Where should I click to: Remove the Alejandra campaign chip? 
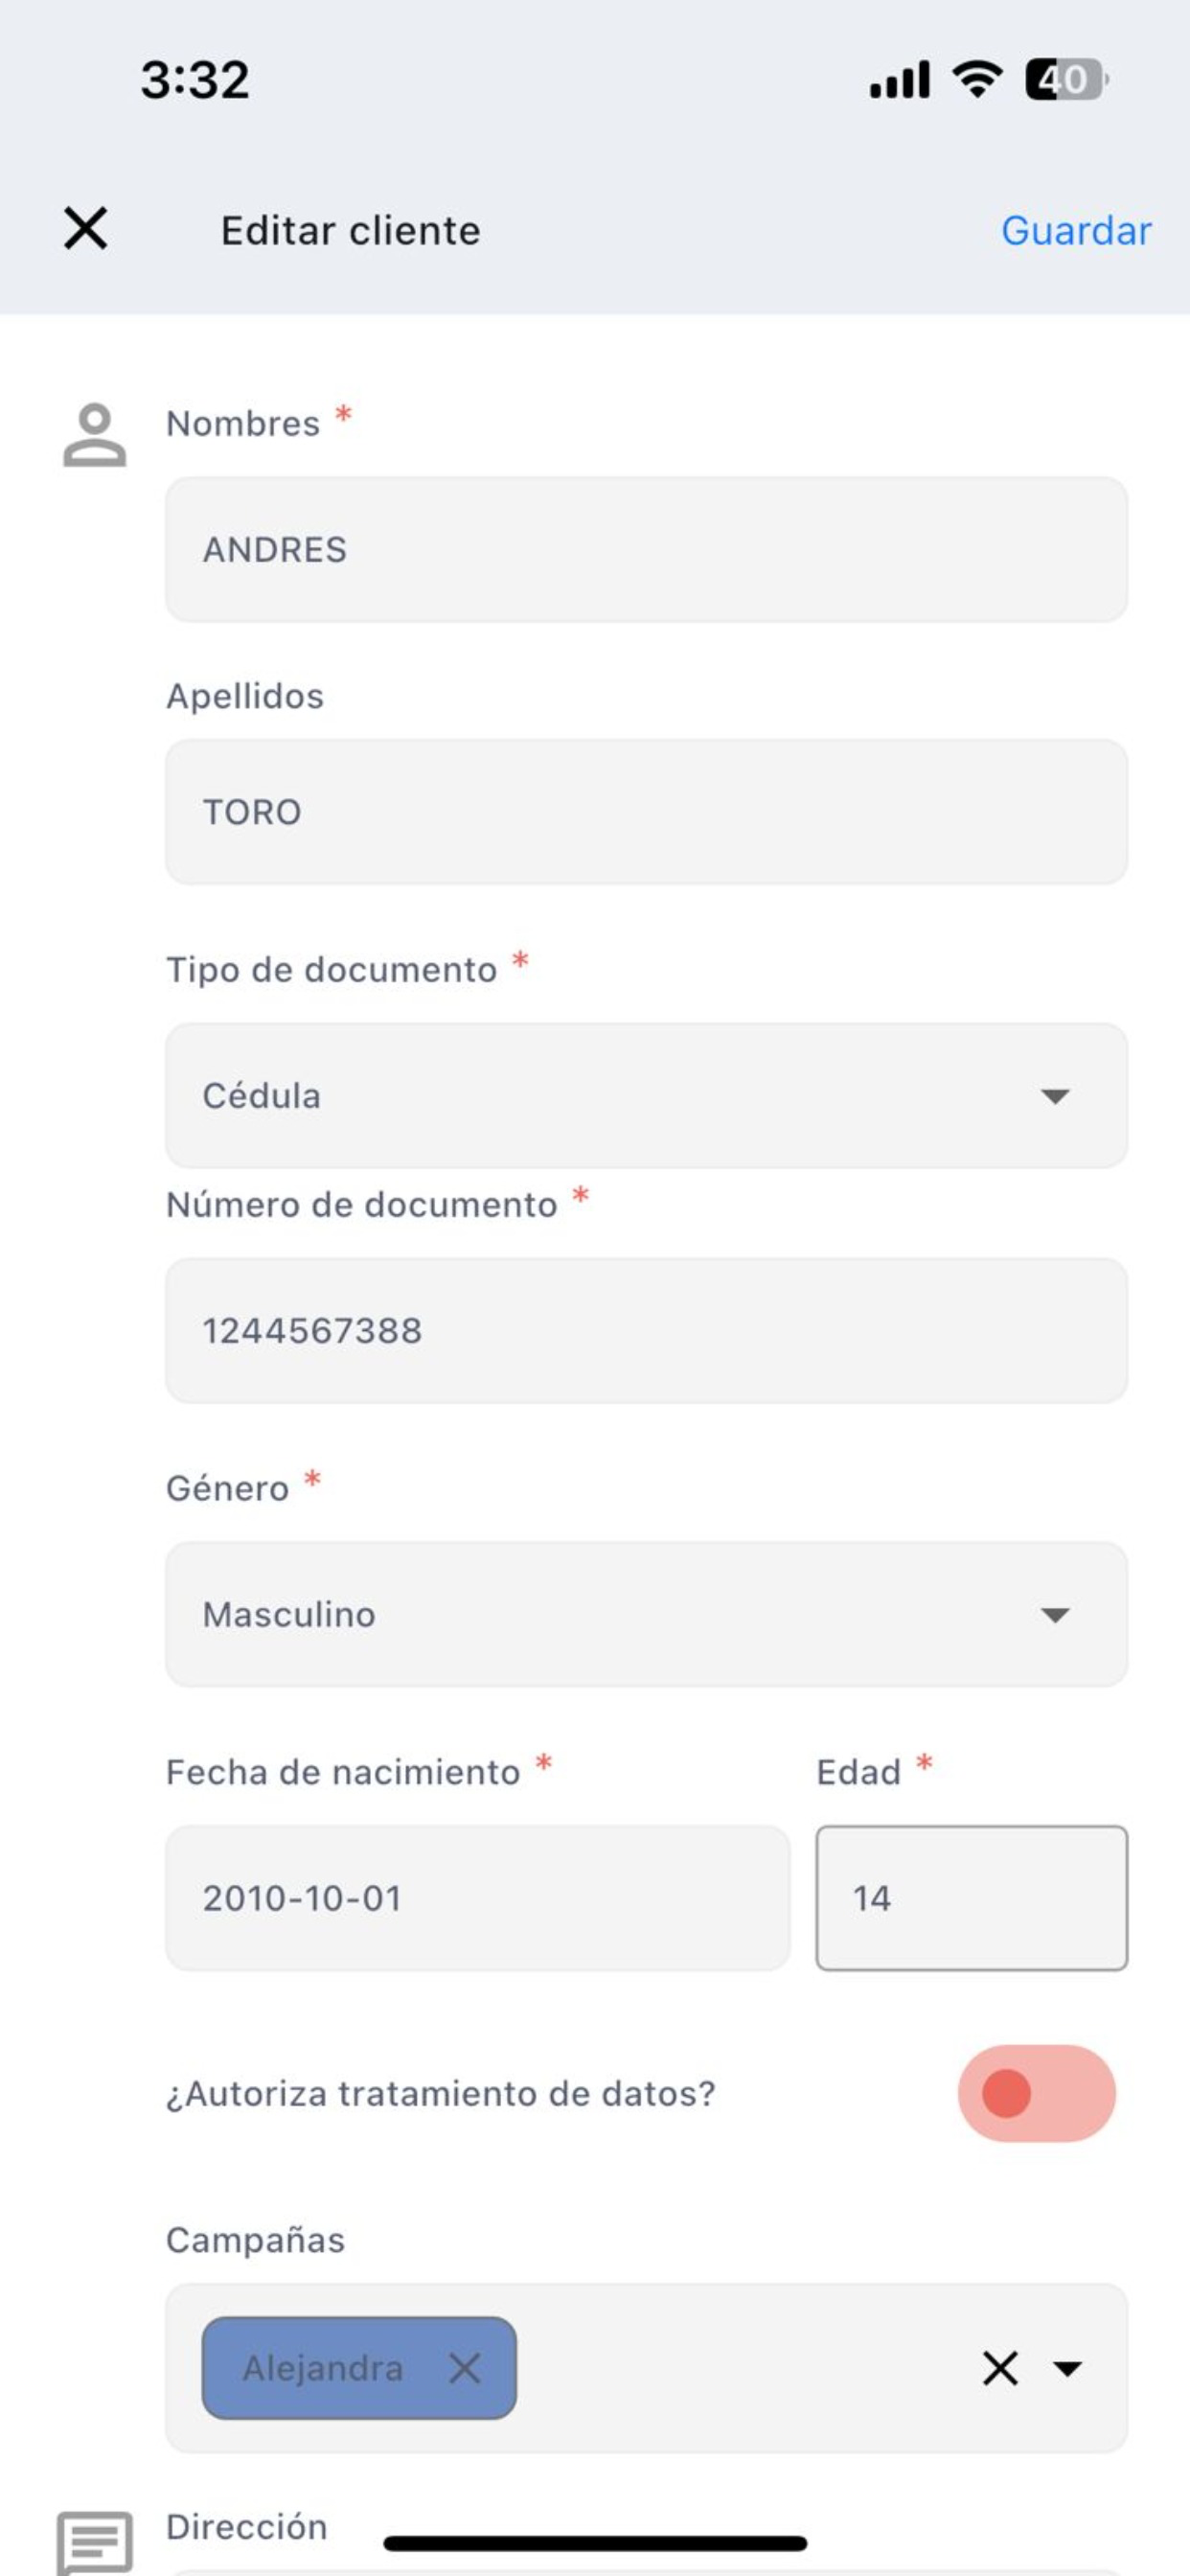pyautogui.click(x=464, y=2367)
